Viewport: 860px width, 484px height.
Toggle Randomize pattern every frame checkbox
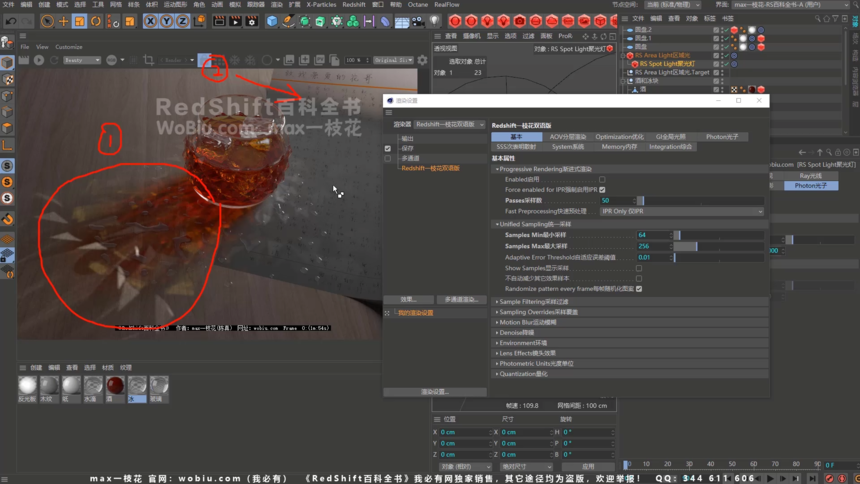[639, 289]
